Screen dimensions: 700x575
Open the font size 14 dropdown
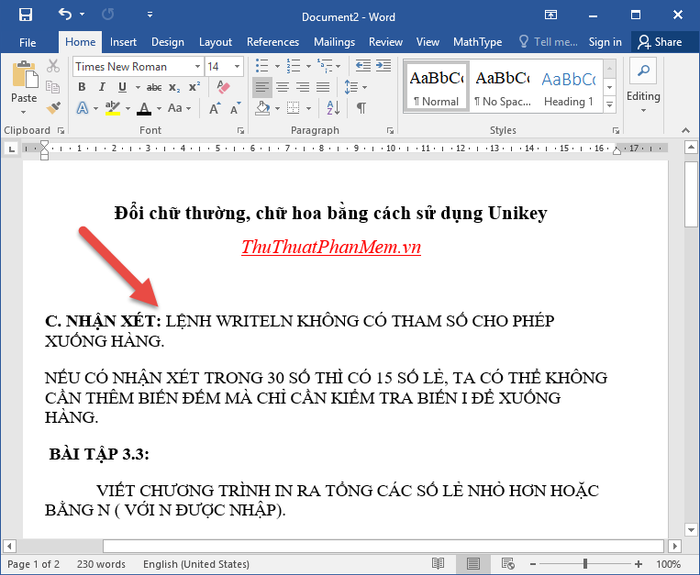pyautogui.click(x=238, y=67)
